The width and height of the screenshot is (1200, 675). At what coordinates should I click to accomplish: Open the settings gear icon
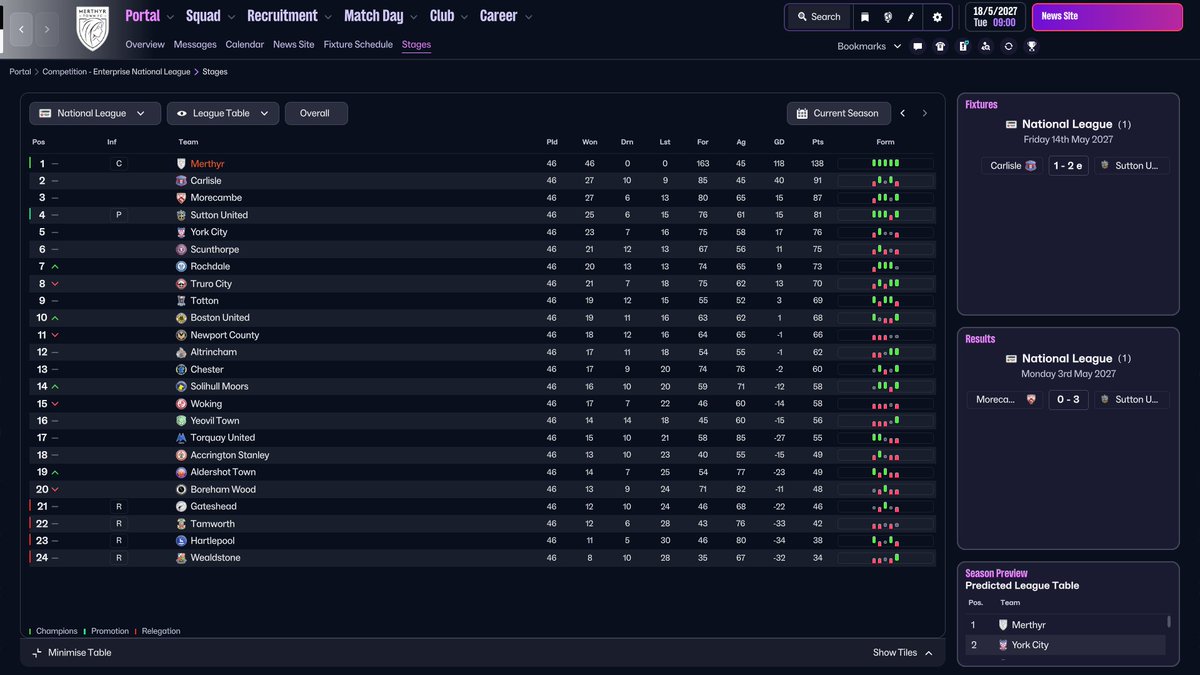click(937, 17)
